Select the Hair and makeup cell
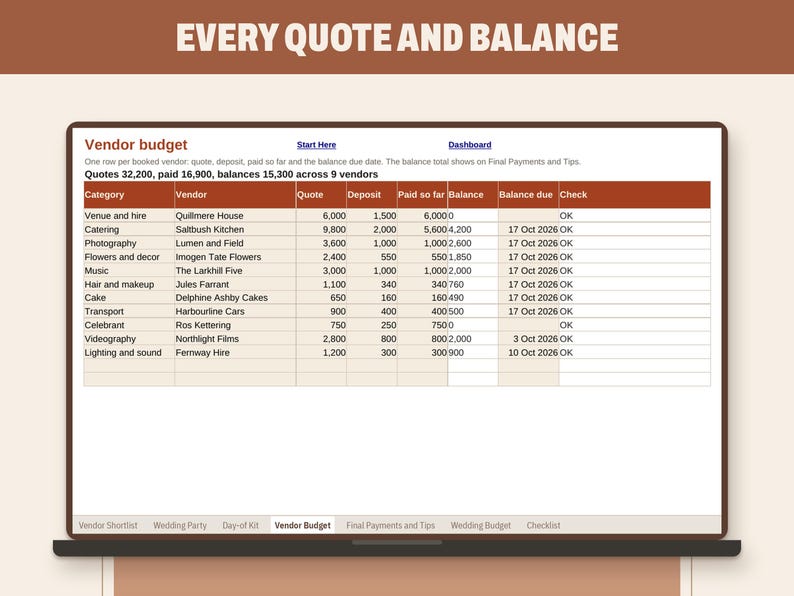Image resolution: width=794 pixels, height=596 pixels. coord(129,284)
